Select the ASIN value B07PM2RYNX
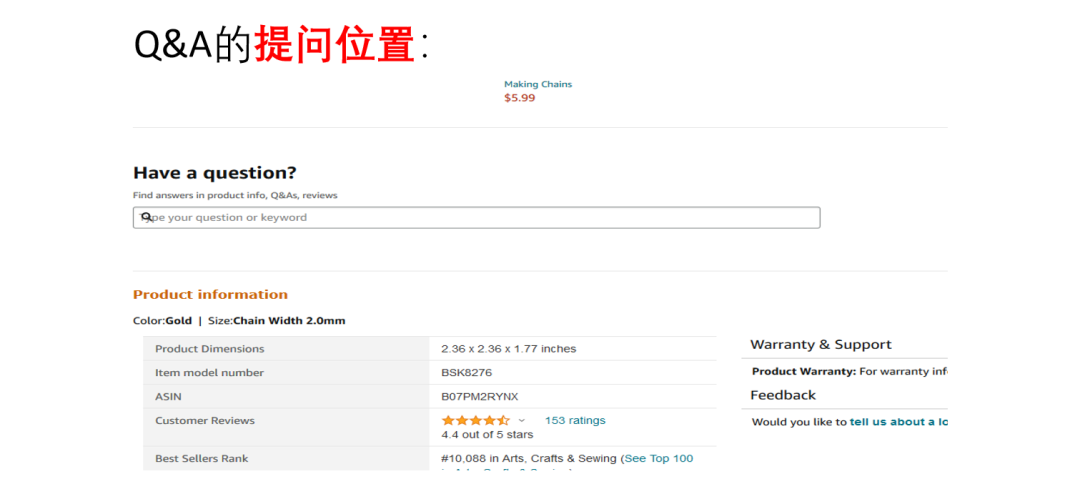 point(480,397)
